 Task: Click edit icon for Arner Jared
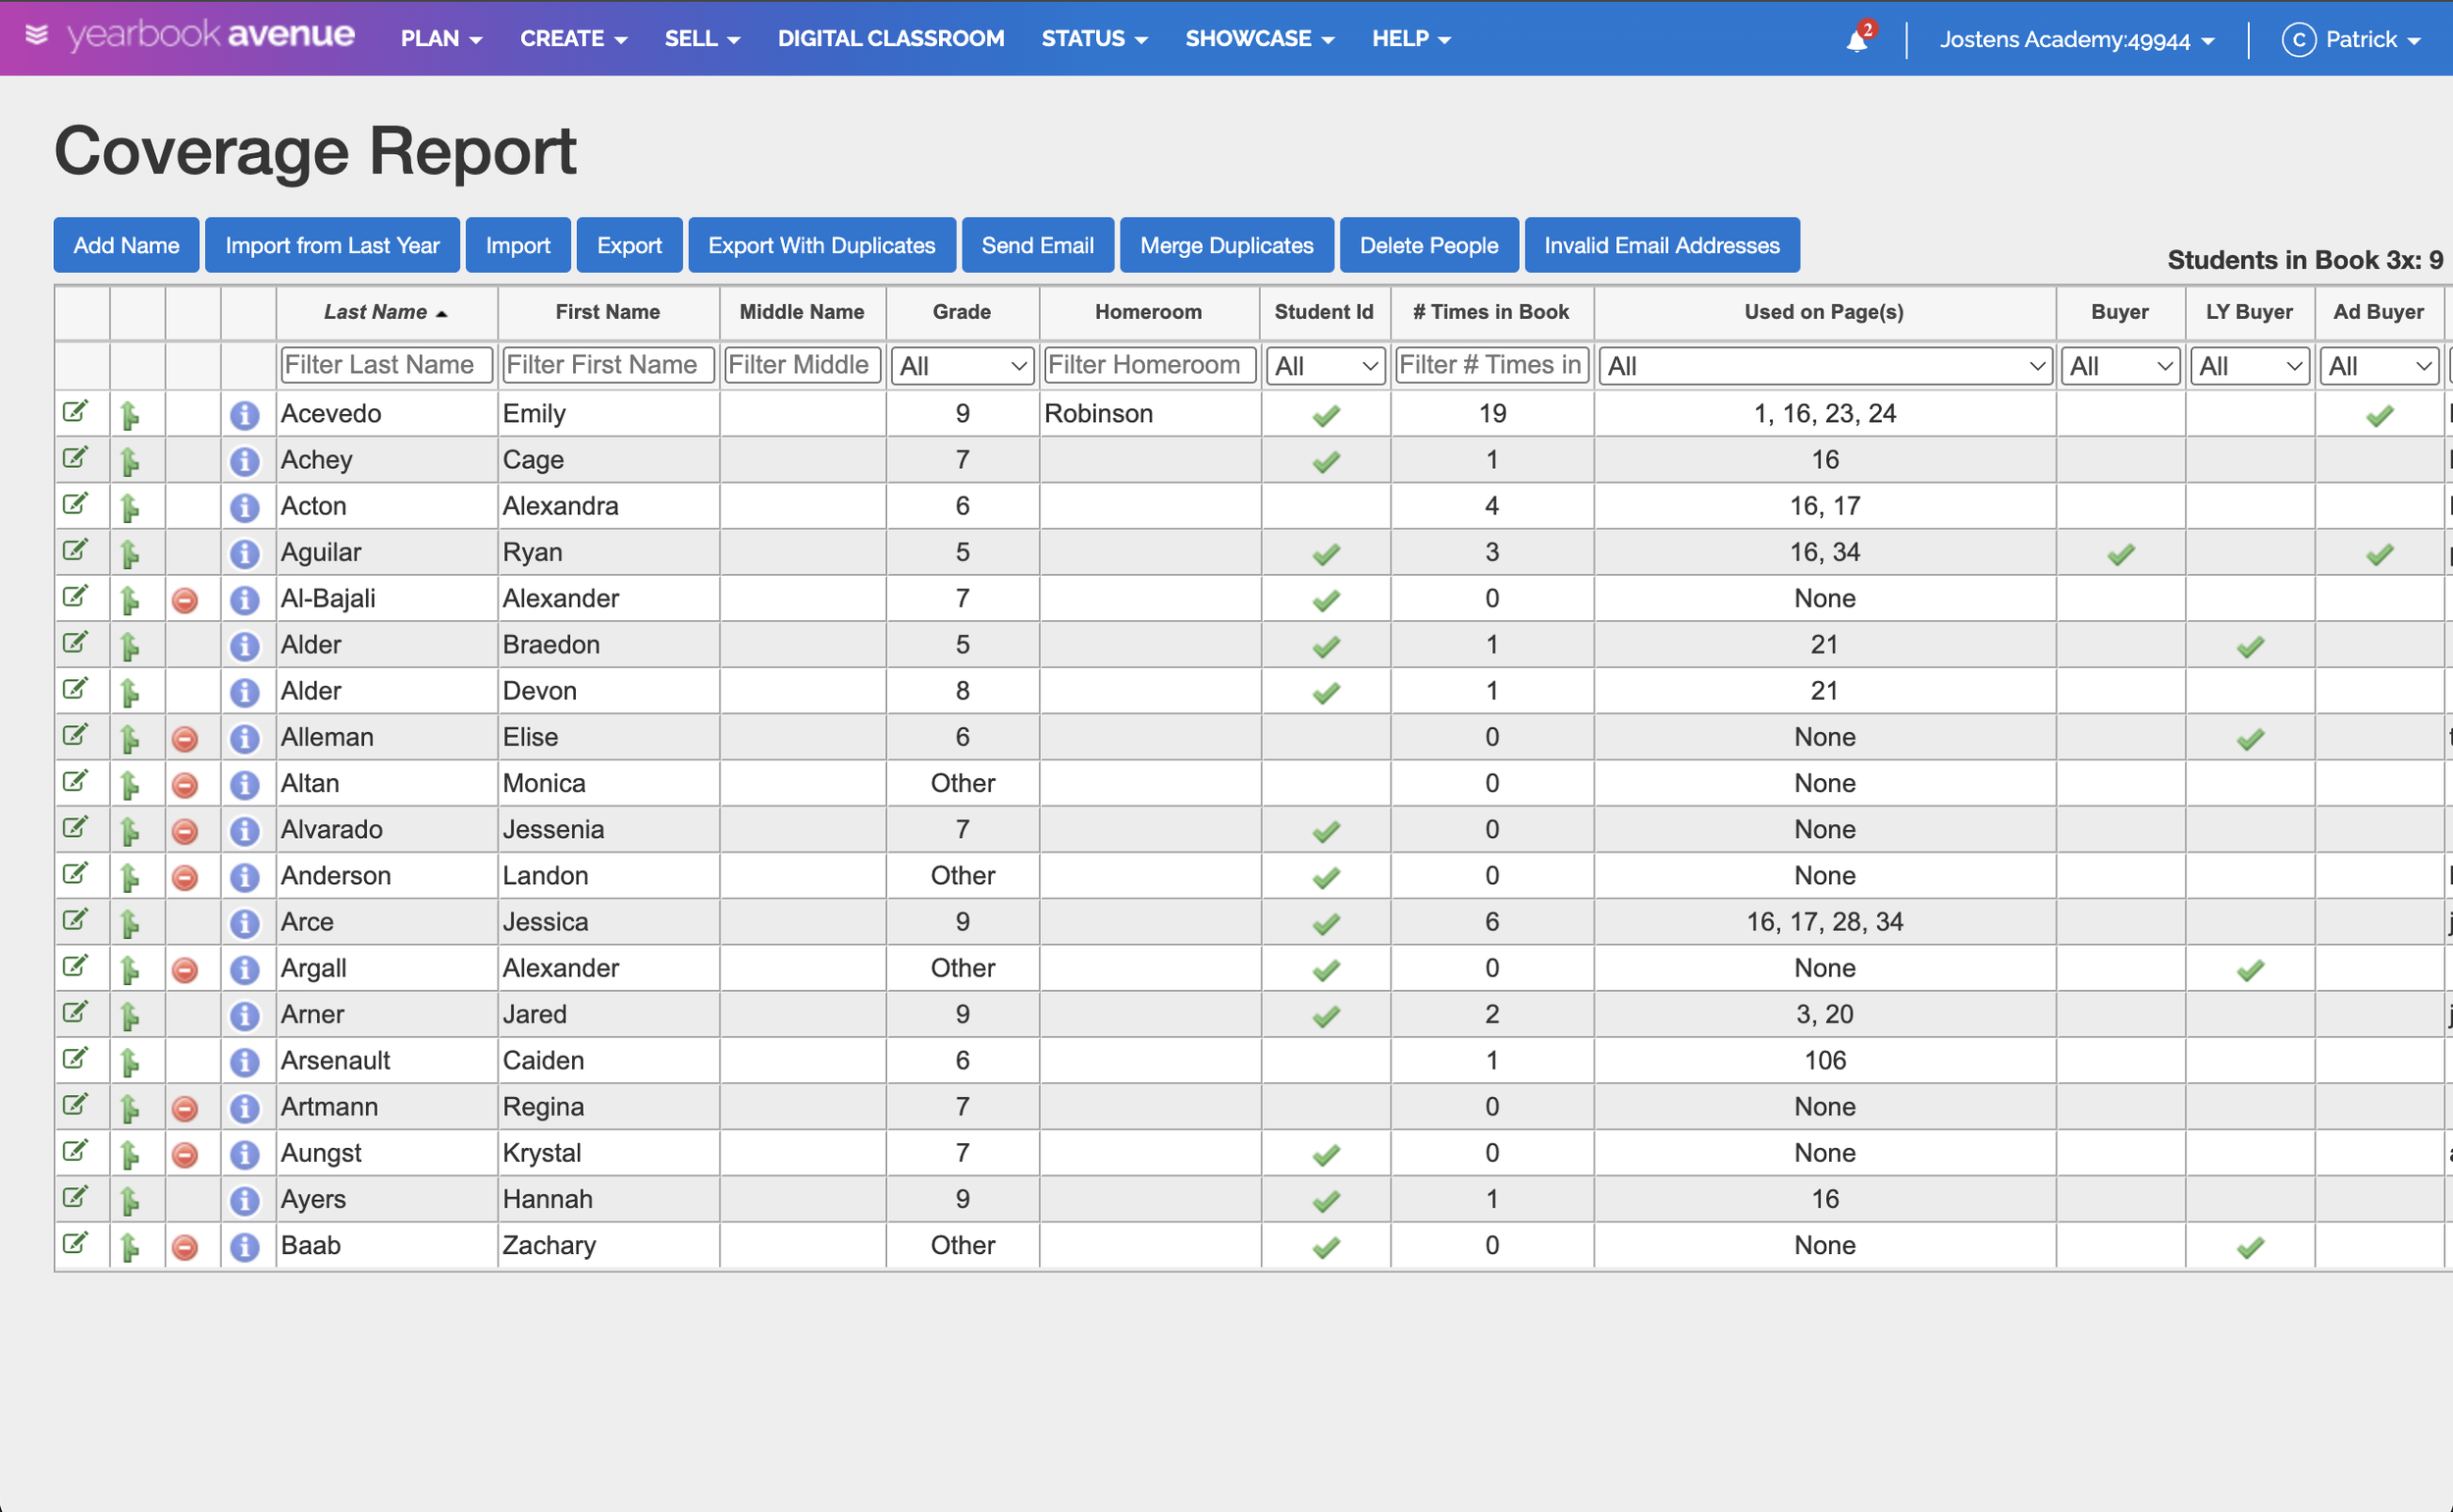[x=75, y=1013]
